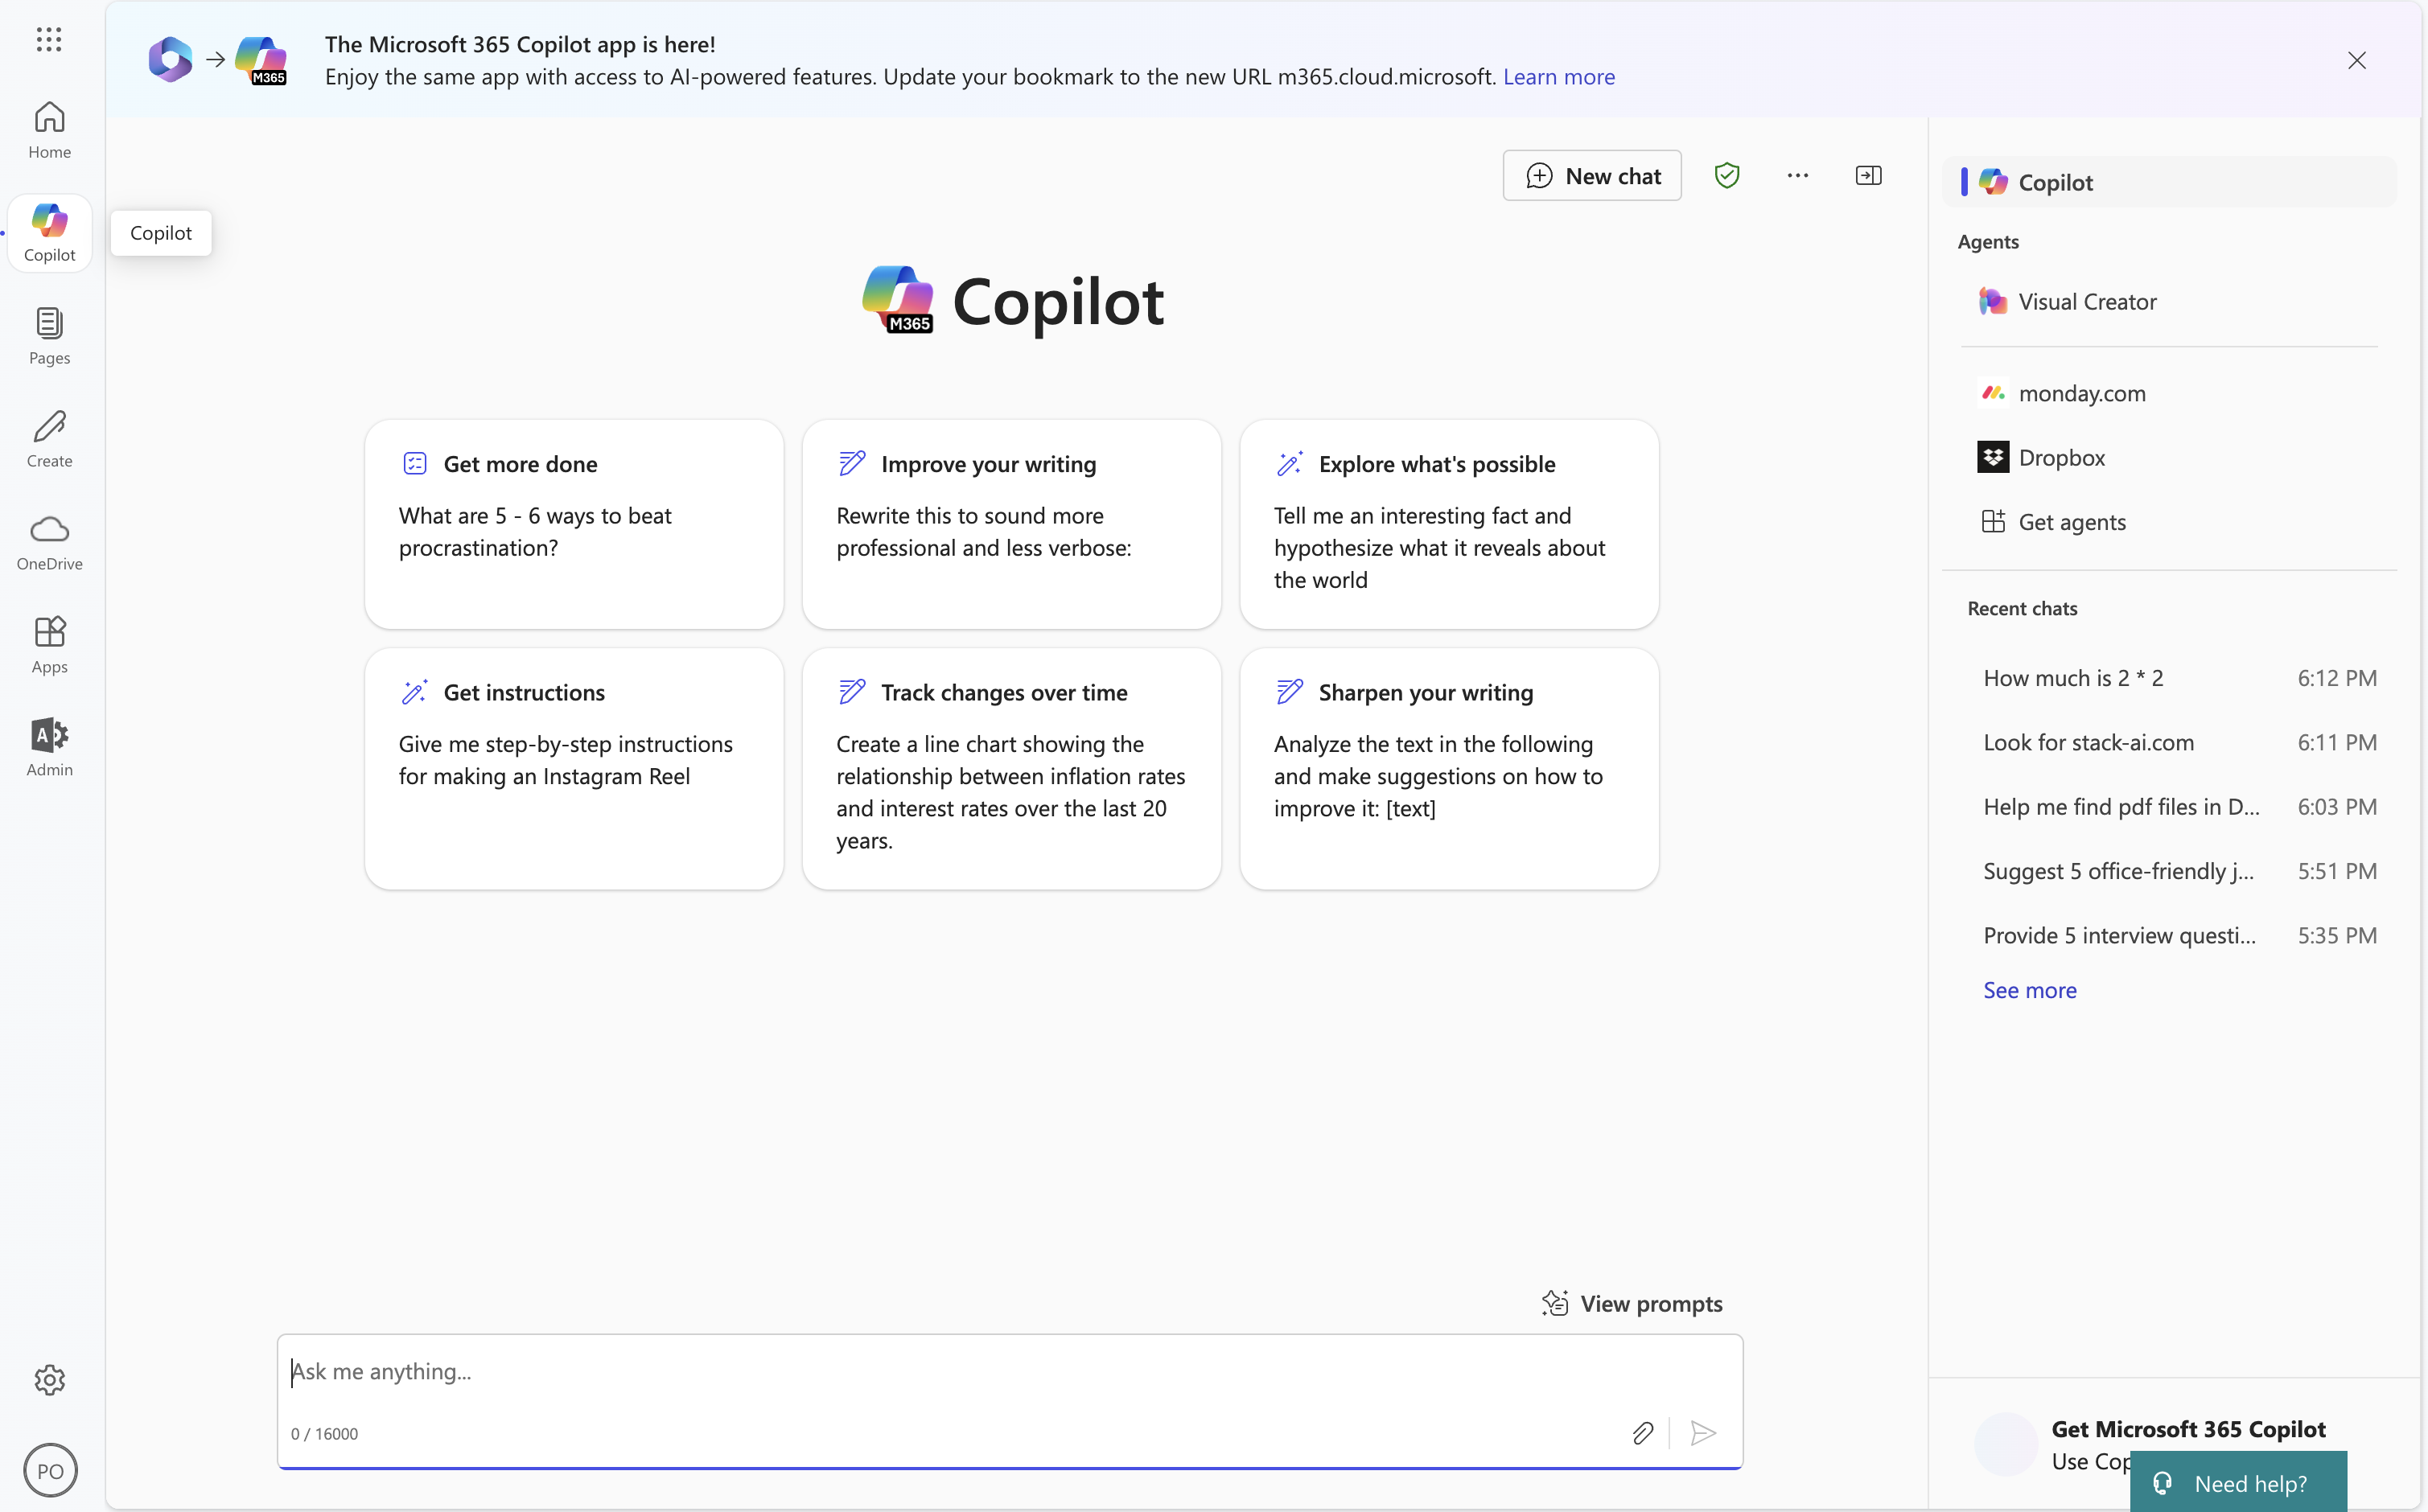Click the Settings gear icon

[x=49, y=1379]
